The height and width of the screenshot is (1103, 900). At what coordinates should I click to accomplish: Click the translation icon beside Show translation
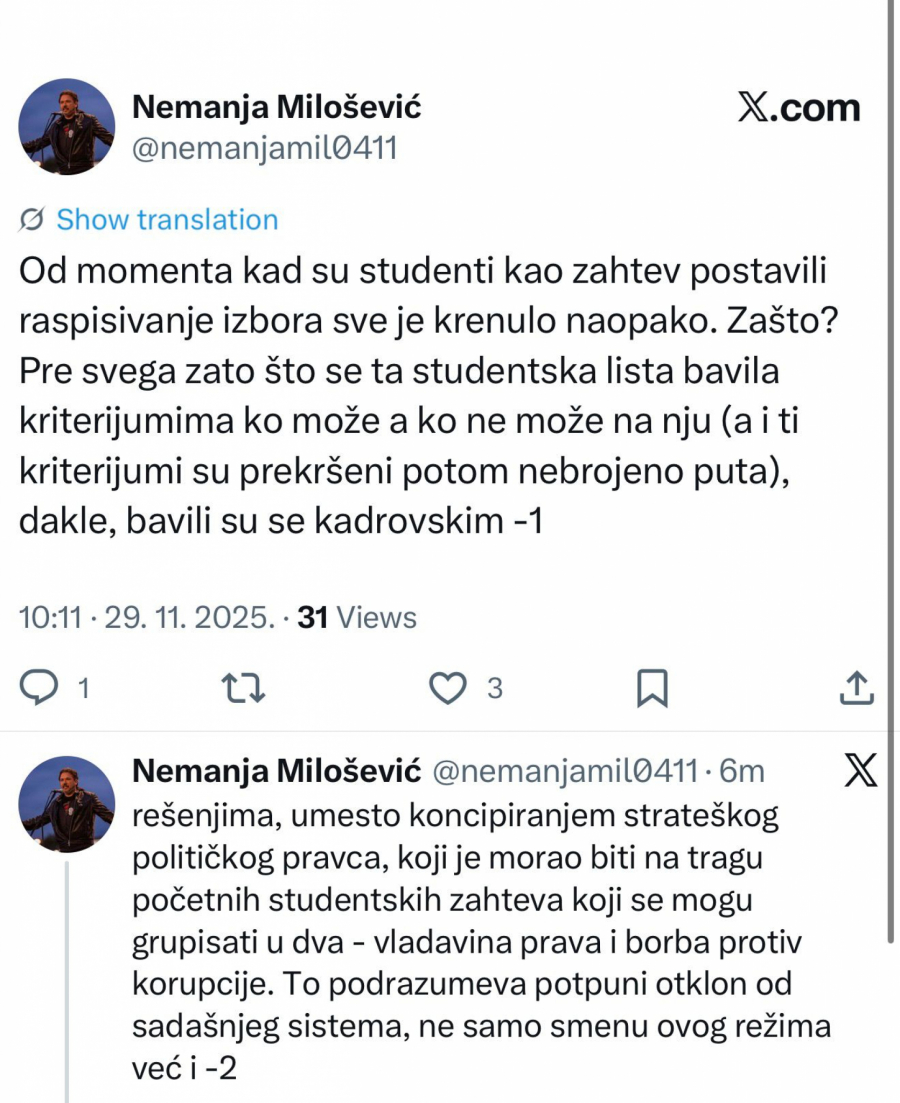[x=32, y=220]
